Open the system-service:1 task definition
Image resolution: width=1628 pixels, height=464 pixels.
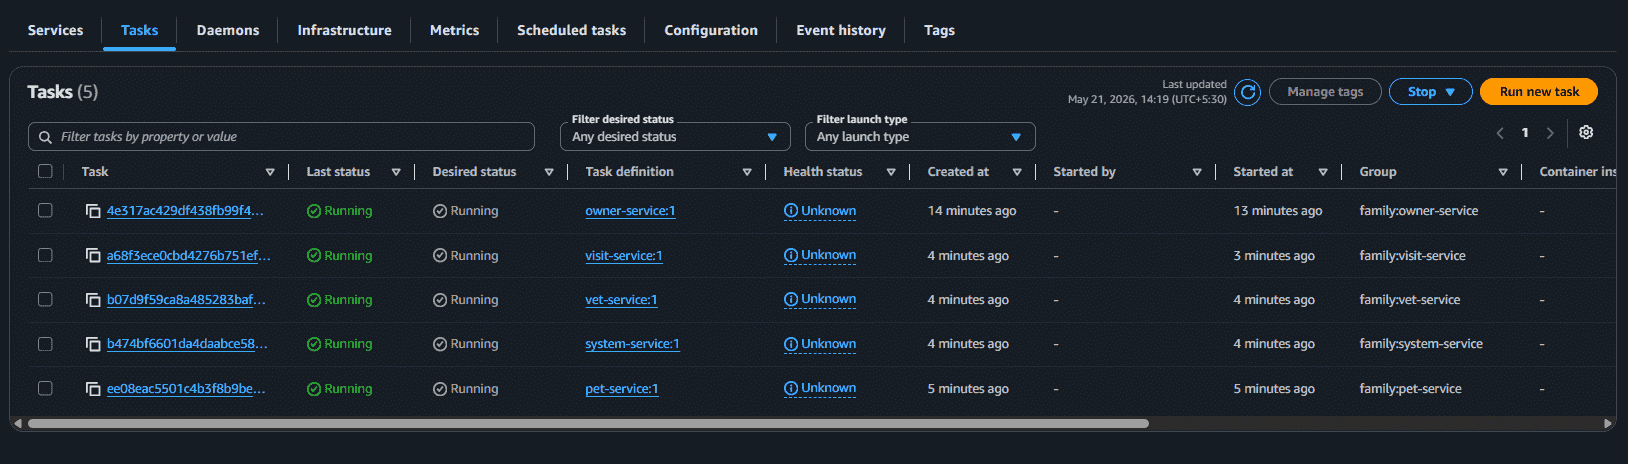click(x=632, y=344)
